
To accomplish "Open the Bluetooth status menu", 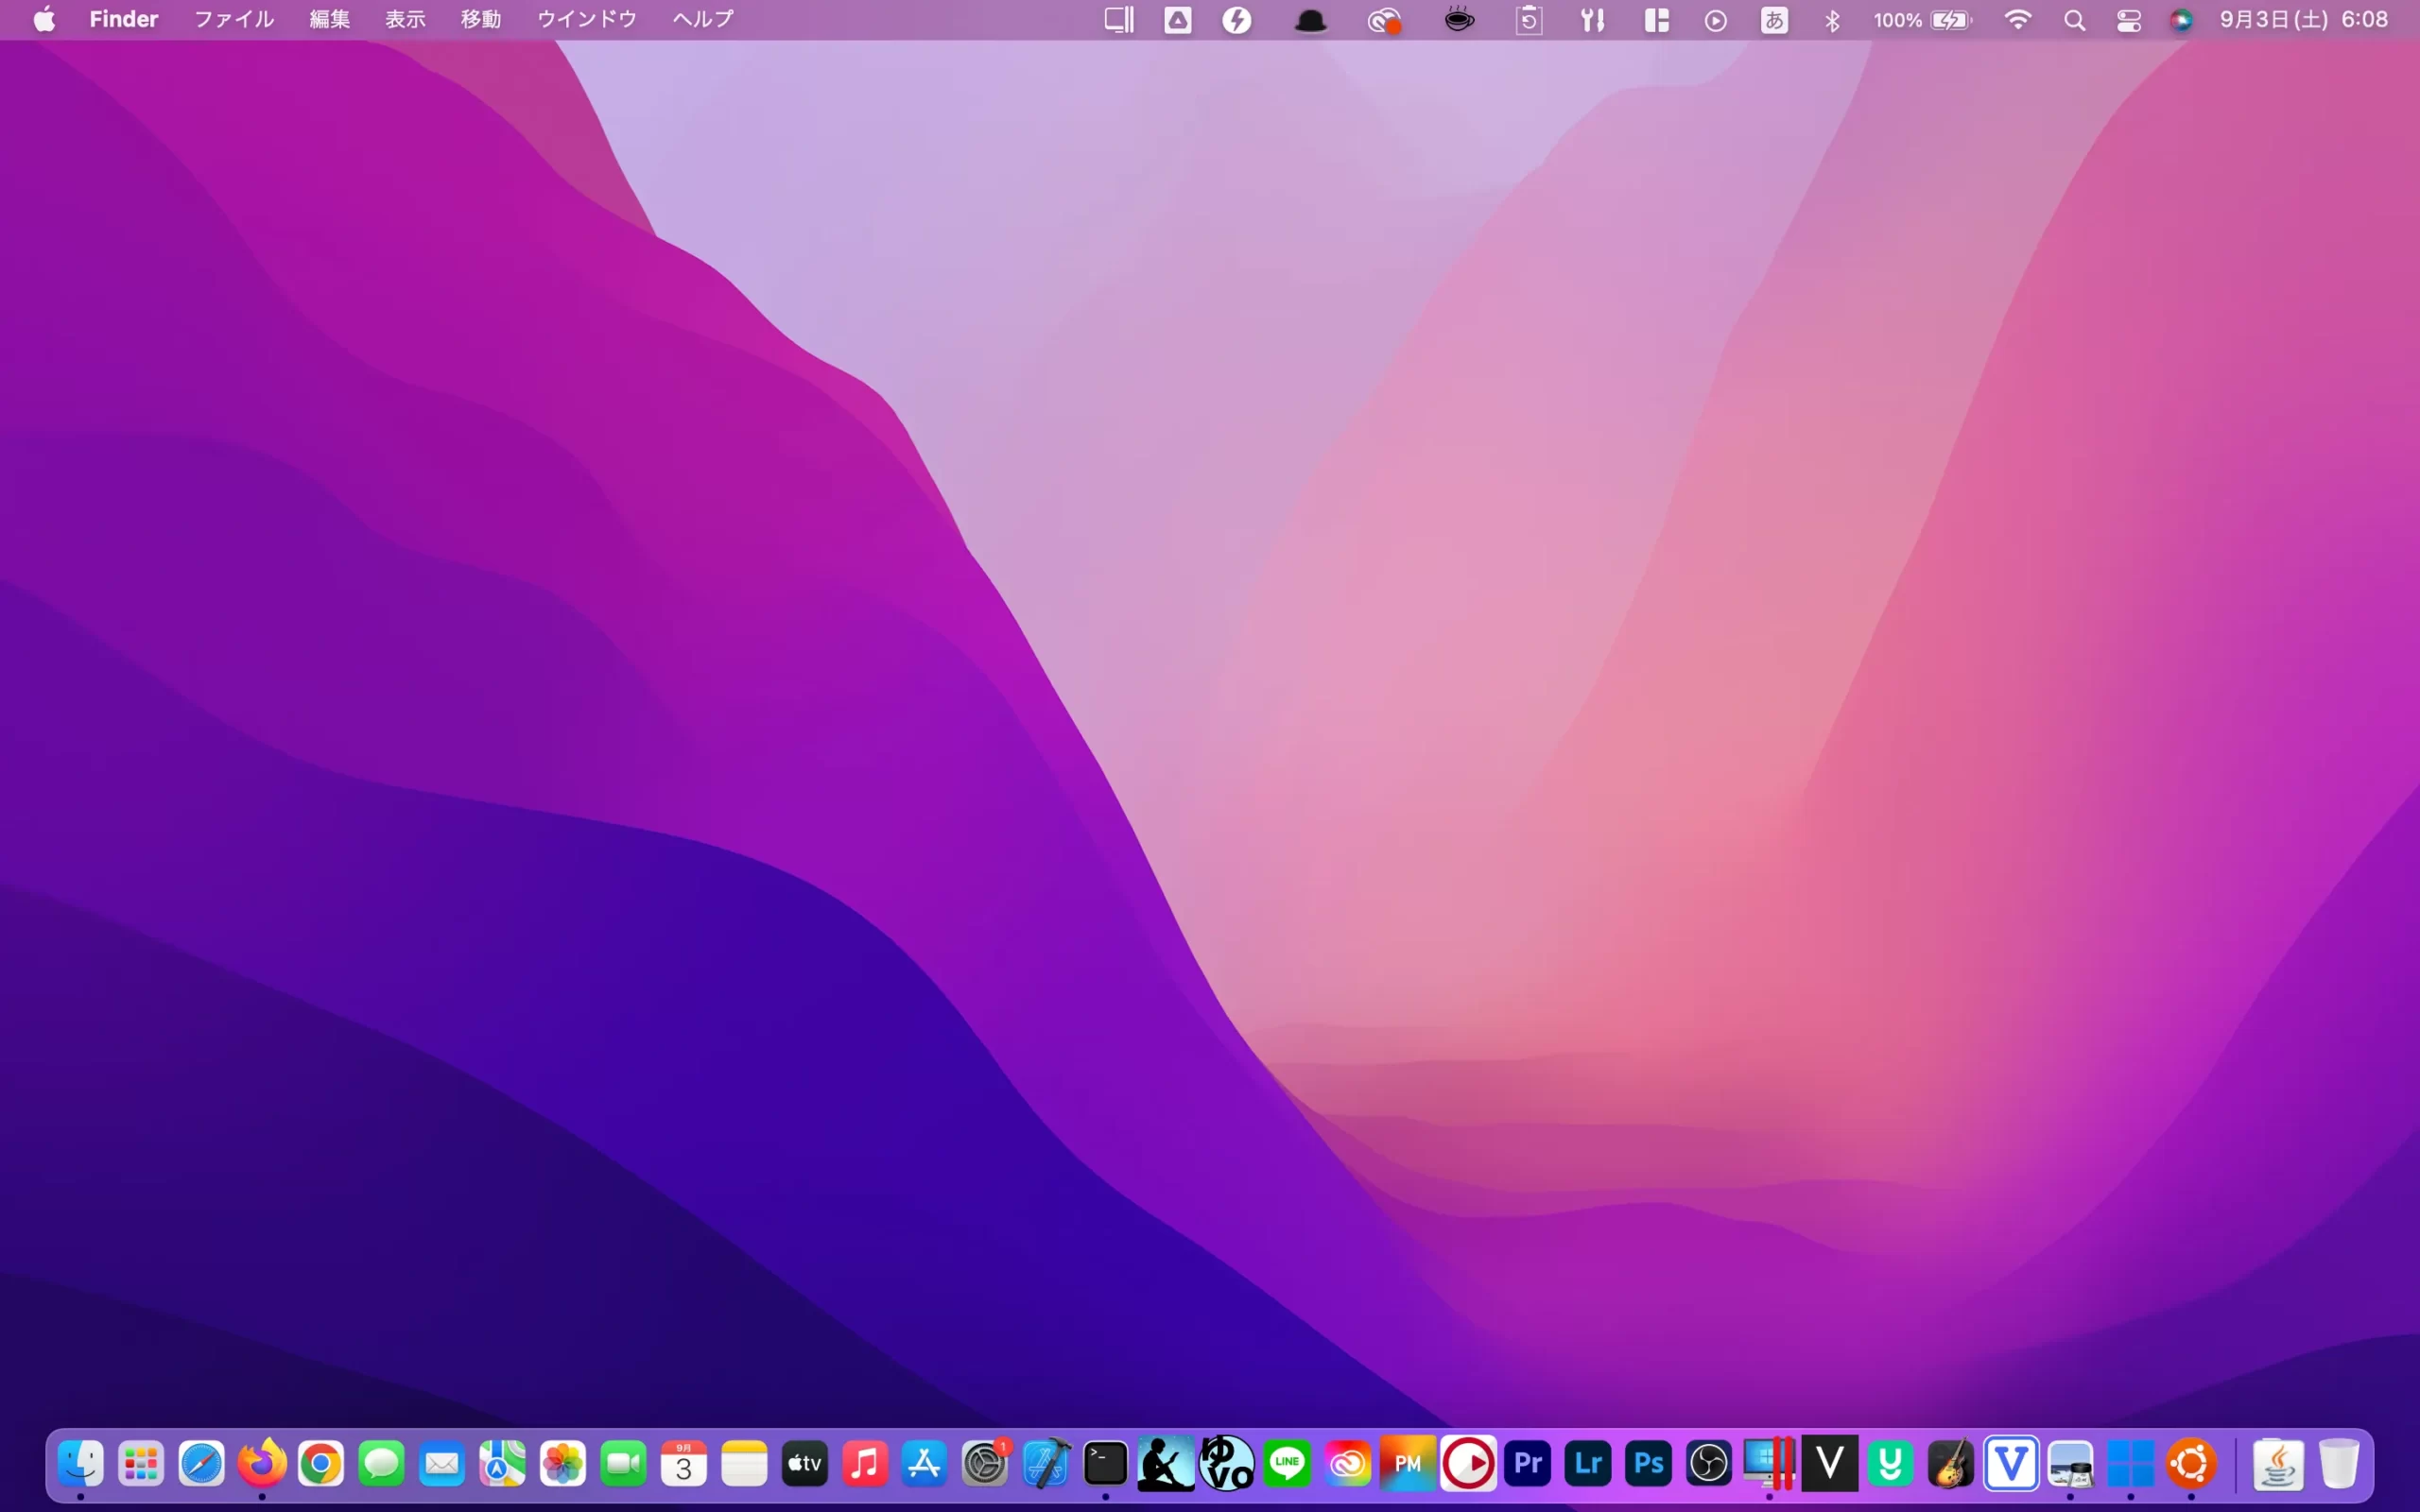I will coord(1832,20).
